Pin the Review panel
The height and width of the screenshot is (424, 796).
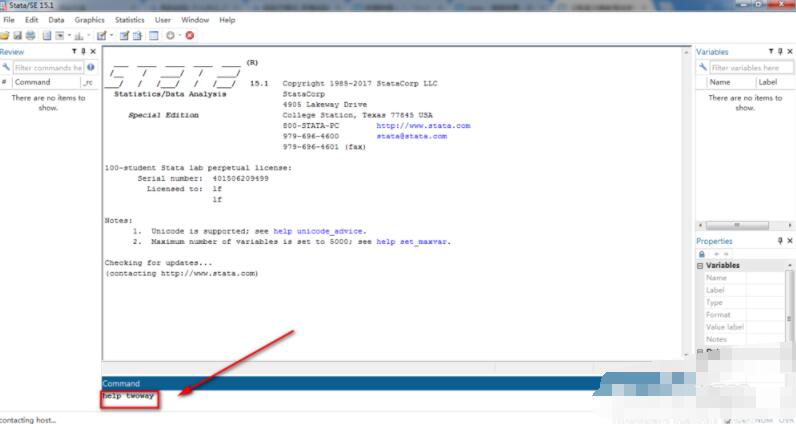click(x=83, y=51)
